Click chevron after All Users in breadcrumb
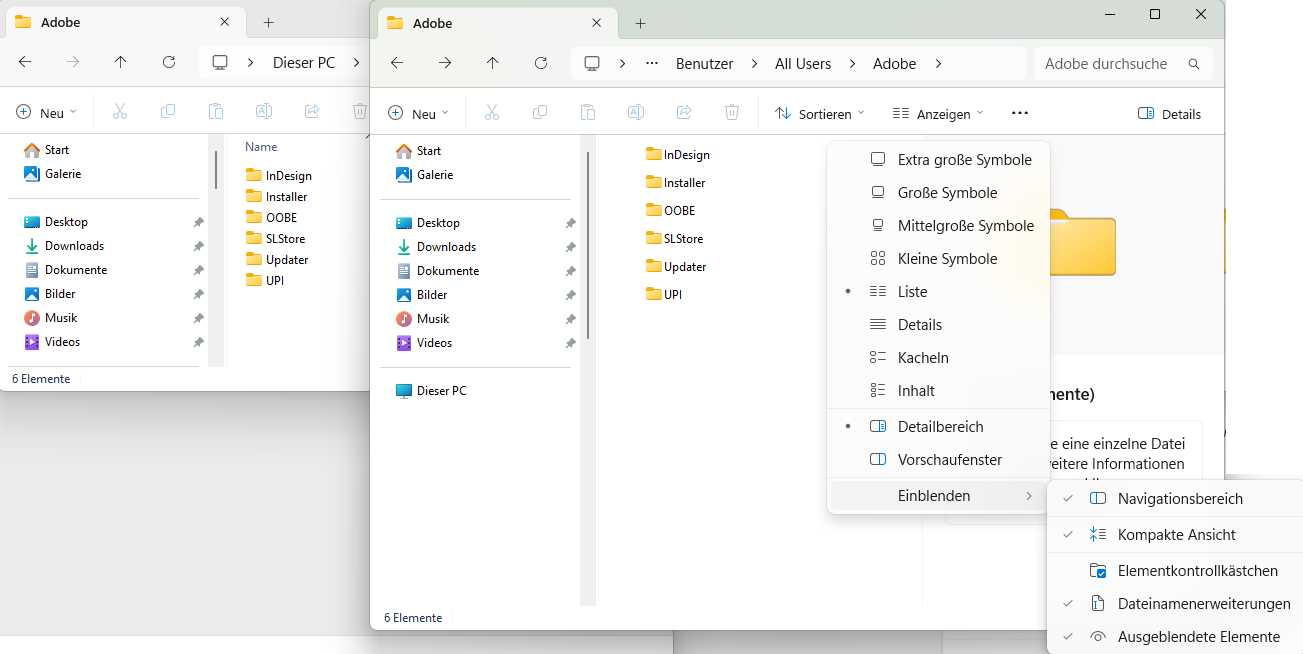The image size is (1303, 654). [853, 63]
